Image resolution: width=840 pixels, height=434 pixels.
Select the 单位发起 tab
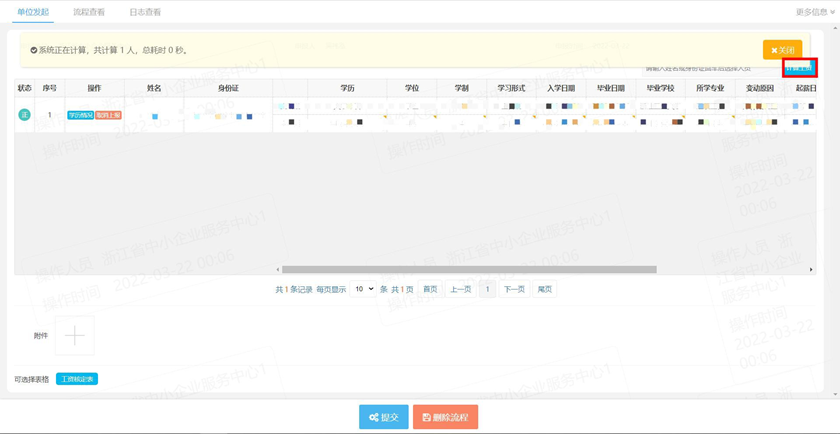coord(33,12)
